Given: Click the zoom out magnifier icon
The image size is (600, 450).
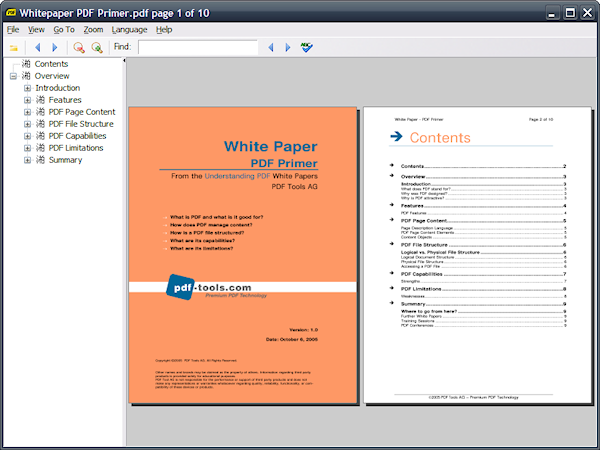Looking at the screenshot, I should [79, 47].
